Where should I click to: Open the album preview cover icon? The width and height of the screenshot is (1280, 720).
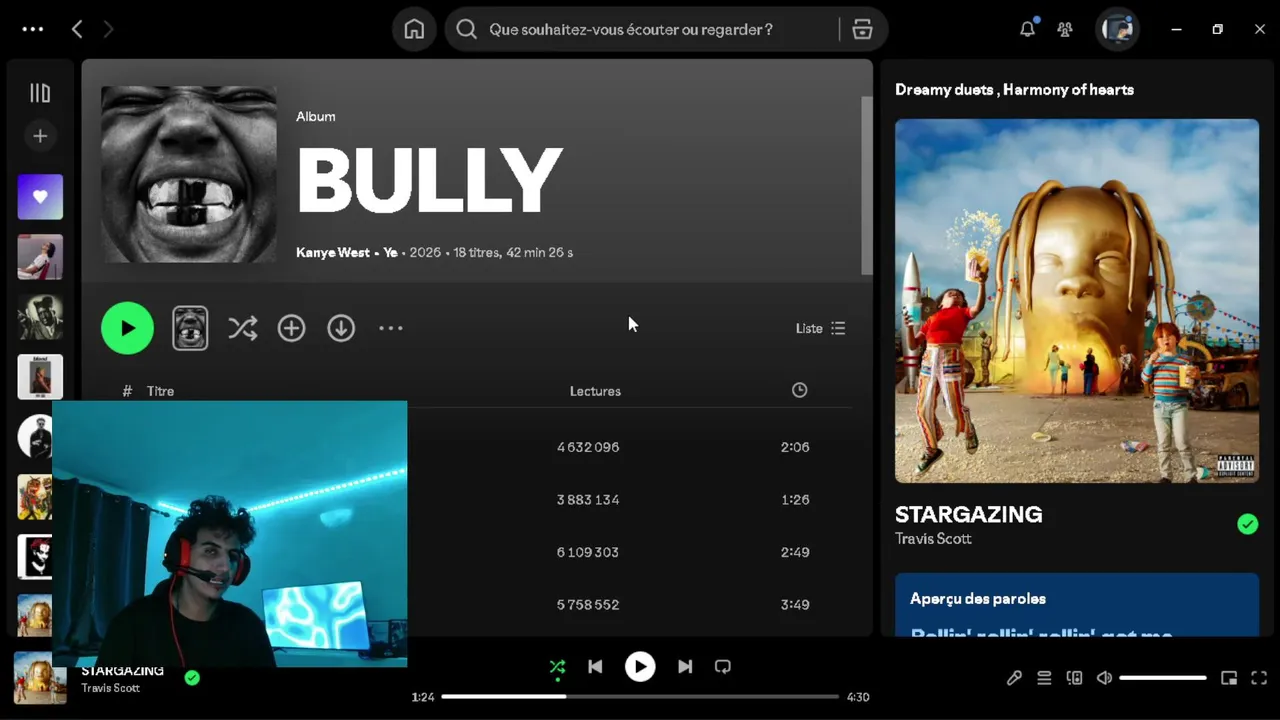190,328
